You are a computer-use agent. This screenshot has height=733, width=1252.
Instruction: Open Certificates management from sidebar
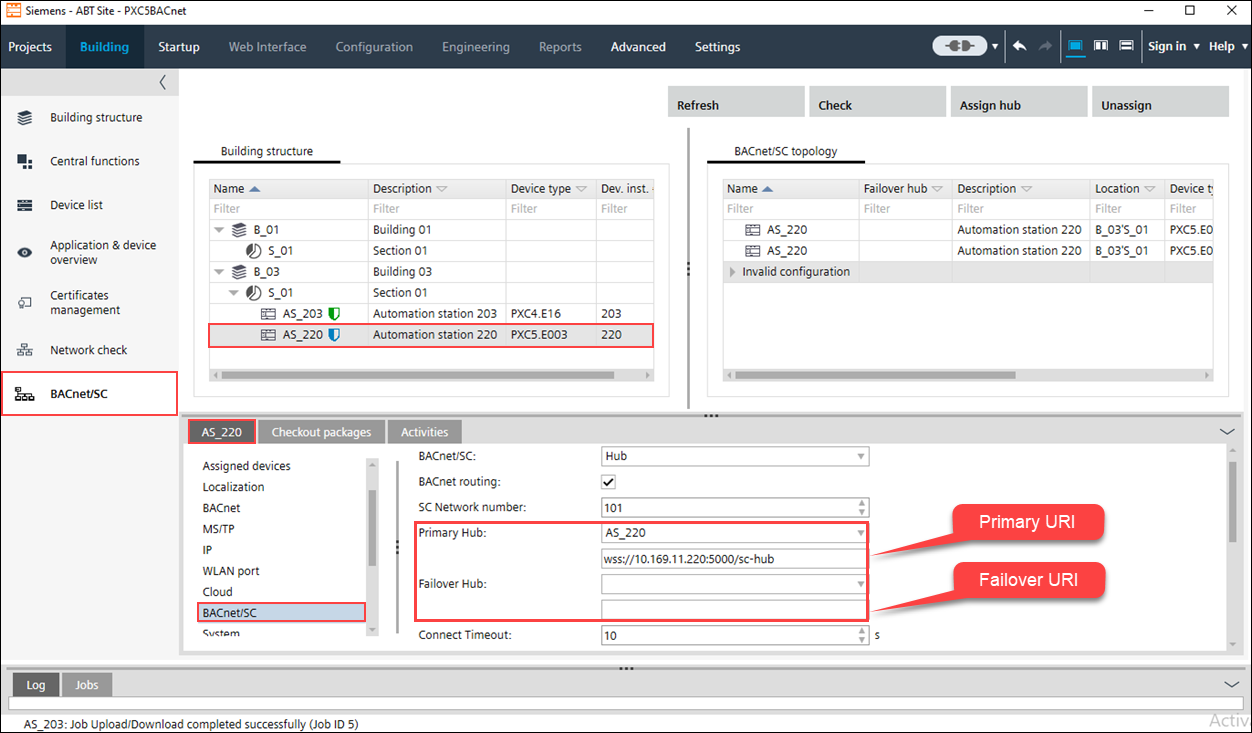[x=85, y=303]
